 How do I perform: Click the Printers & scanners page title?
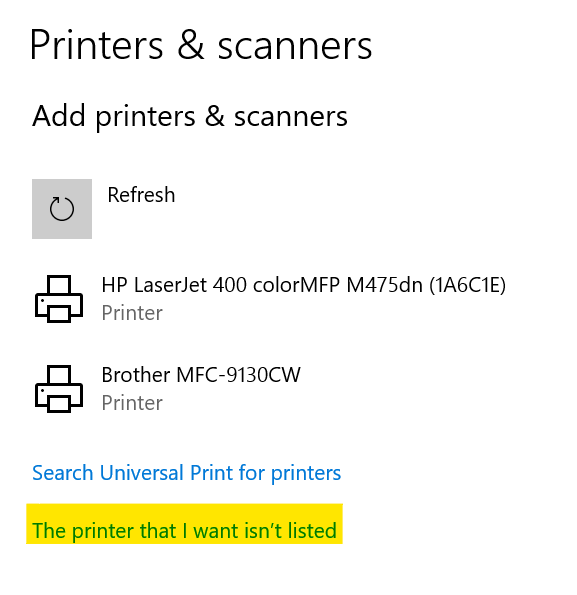(x=201, y=45)
